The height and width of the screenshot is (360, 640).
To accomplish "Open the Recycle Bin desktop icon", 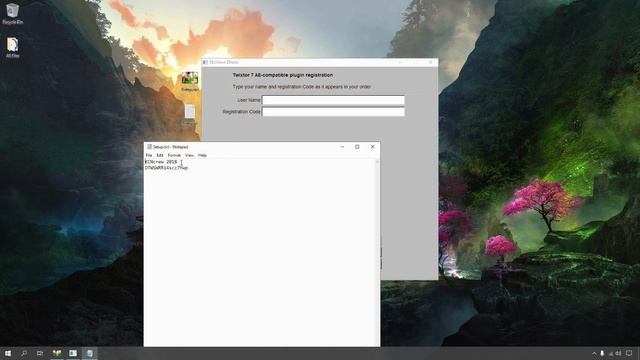I will click(12, 13).
